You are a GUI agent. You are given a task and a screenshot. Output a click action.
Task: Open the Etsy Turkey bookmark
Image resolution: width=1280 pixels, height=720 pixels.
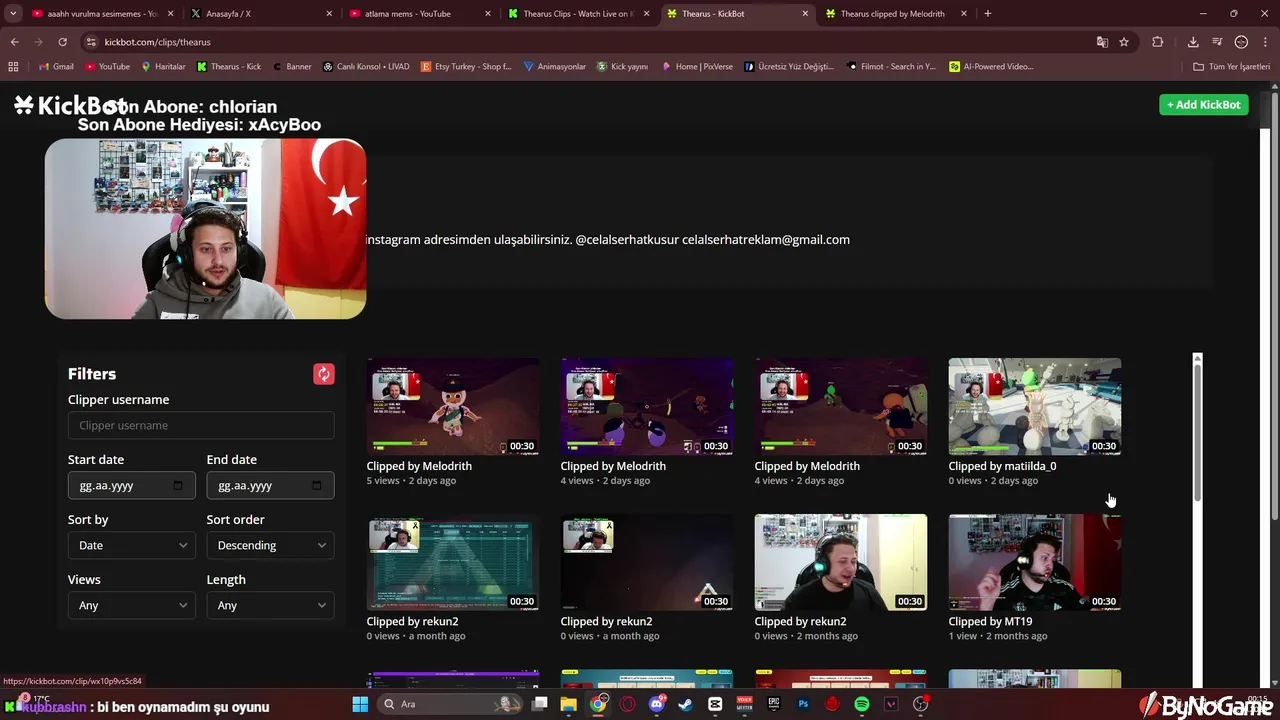[466, 67]
